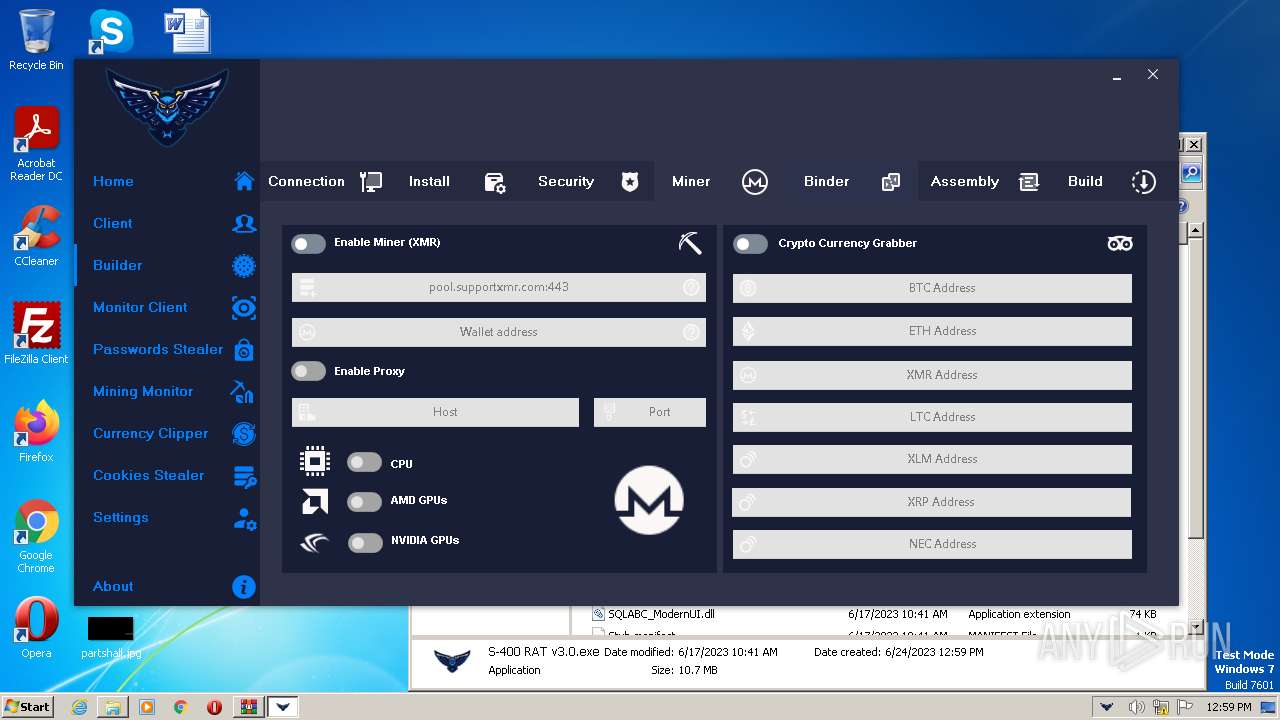1280x720 pixels.
Task: Click the owl-eyes icon in grabber panel
Action: (x=1120, y=243)
